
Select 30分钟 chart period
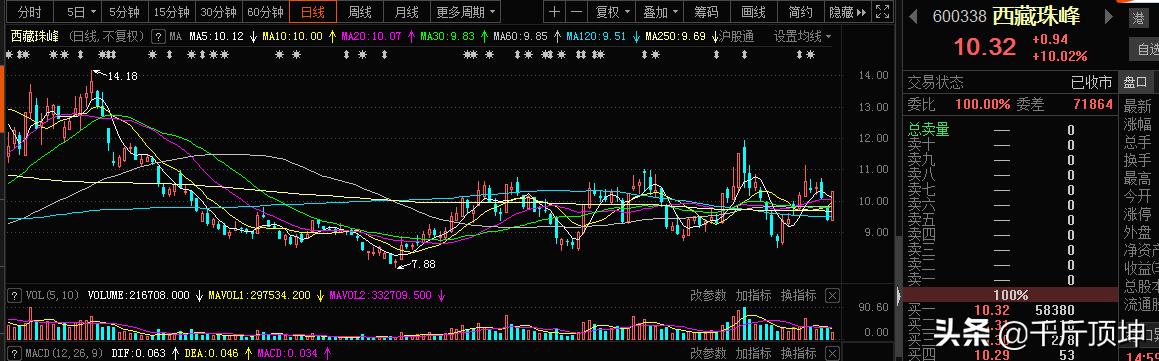tap(219, 12)
